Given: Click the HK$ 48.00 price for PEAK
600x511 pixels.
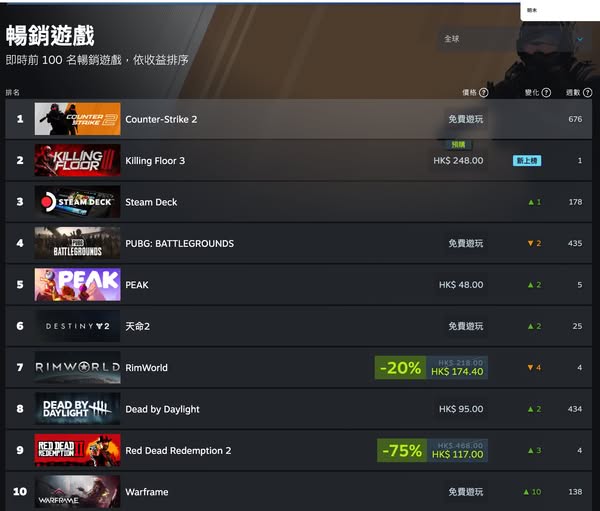Looking at the screenshot, I should 461,285.
